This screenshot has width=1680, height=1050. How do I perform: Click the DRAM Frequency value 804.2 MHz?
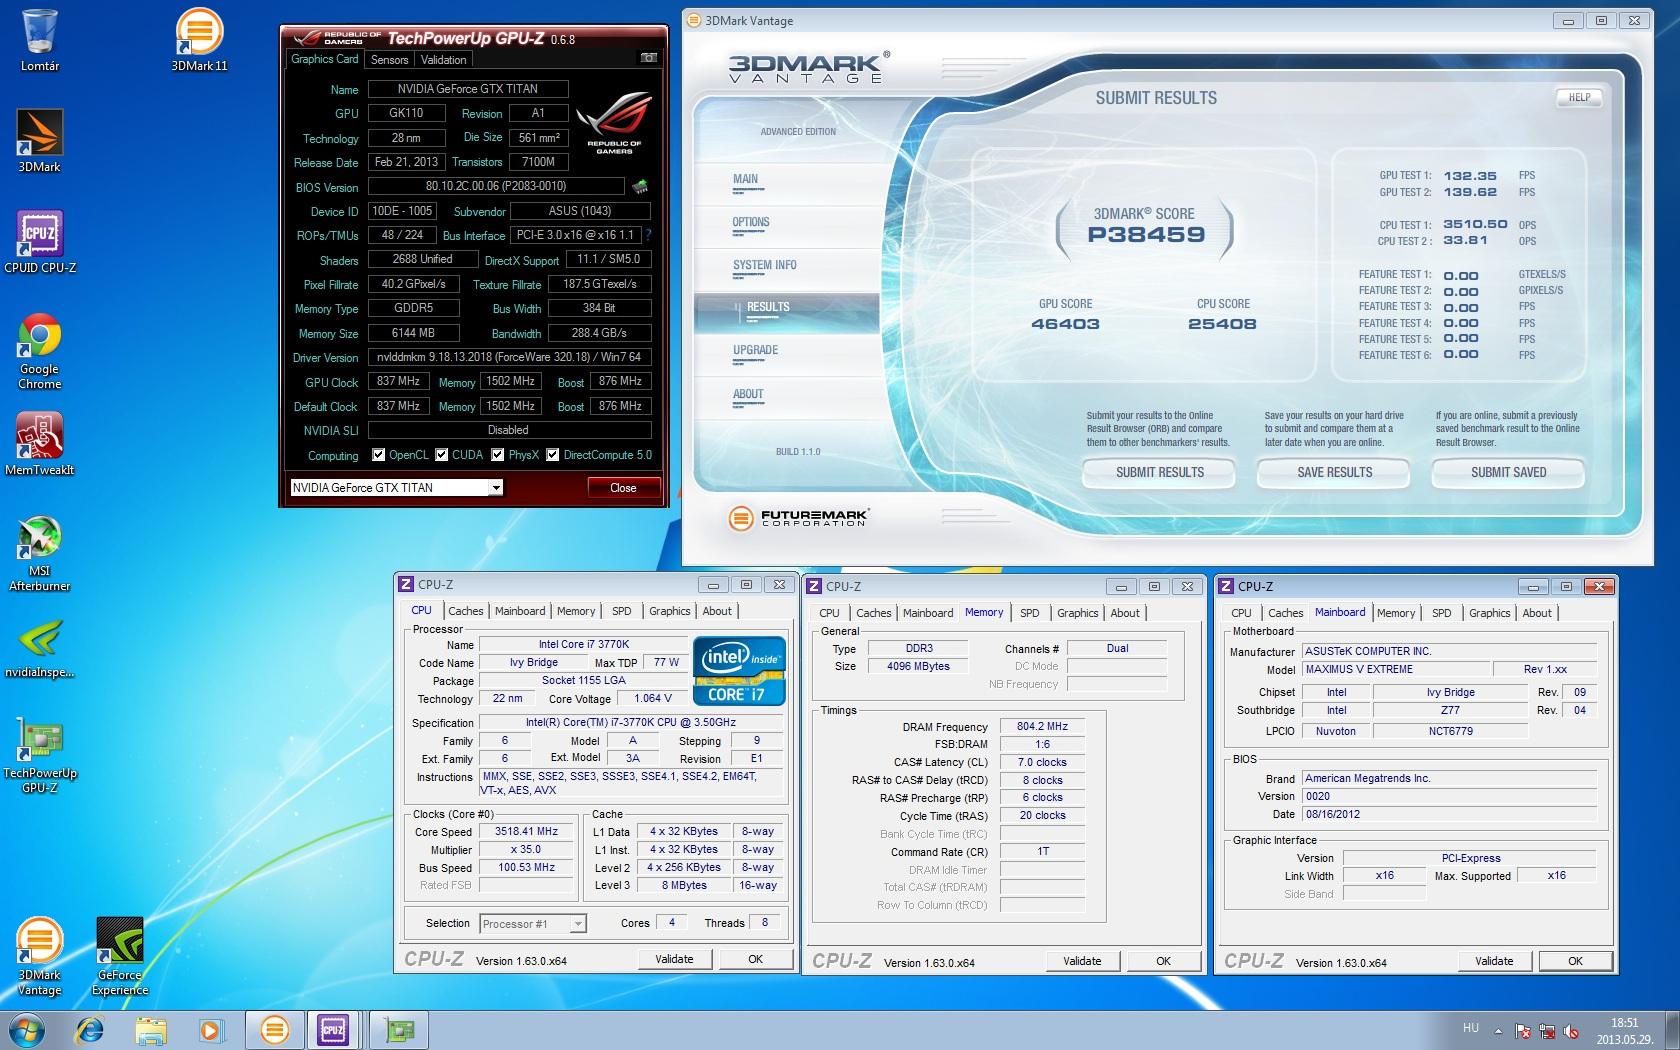pos(1042,727)
